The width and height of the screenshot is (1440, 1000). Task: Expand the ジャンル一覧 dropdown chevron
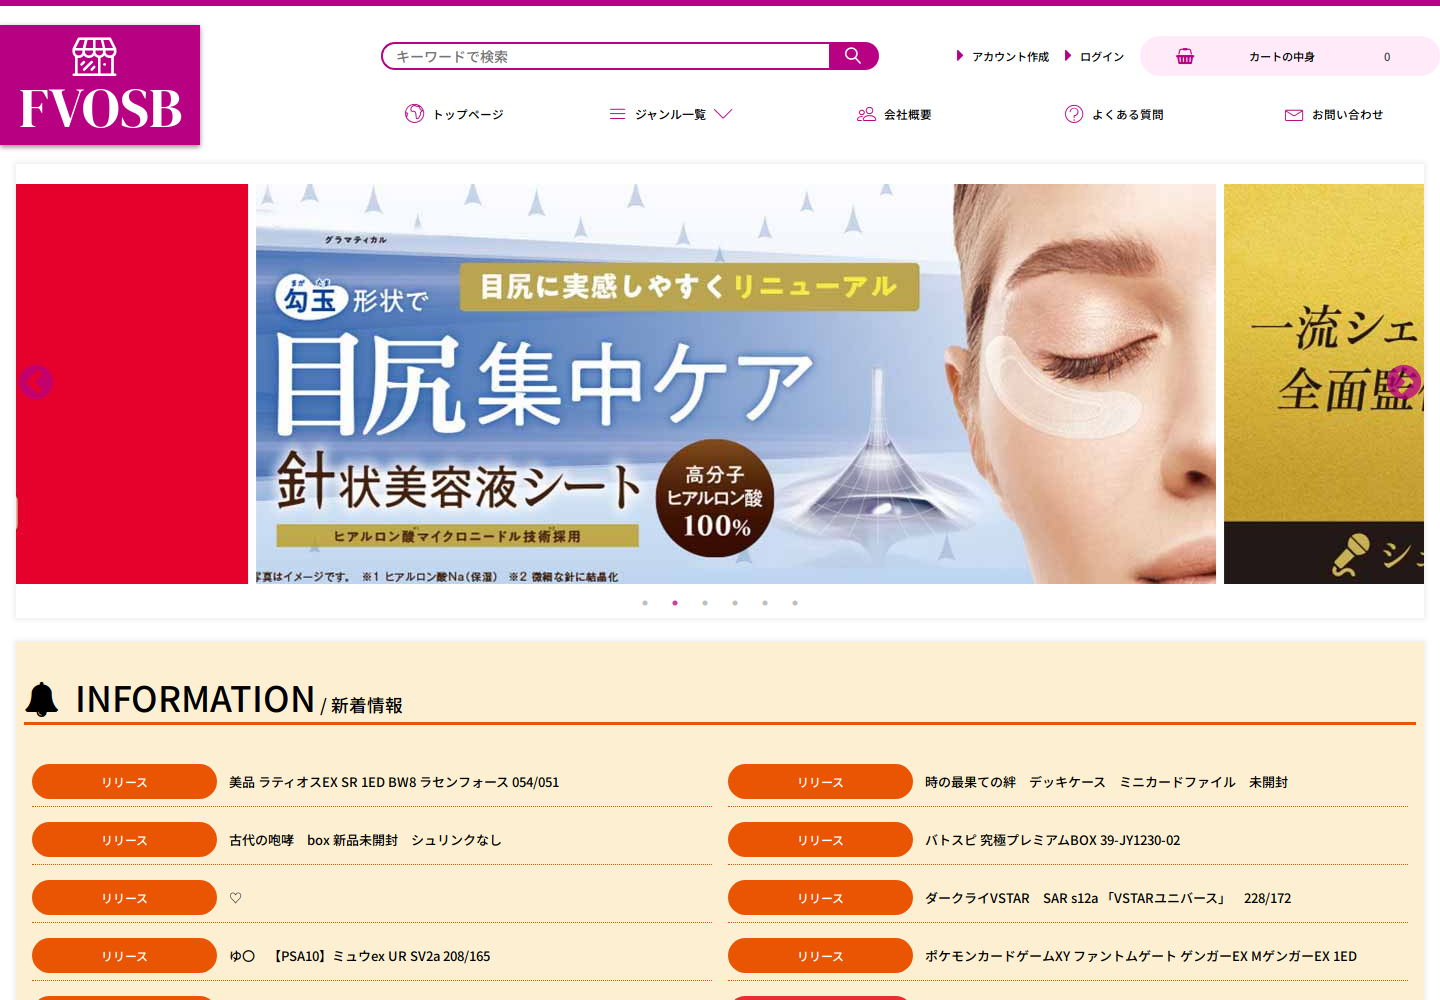[x=724, y=114]
